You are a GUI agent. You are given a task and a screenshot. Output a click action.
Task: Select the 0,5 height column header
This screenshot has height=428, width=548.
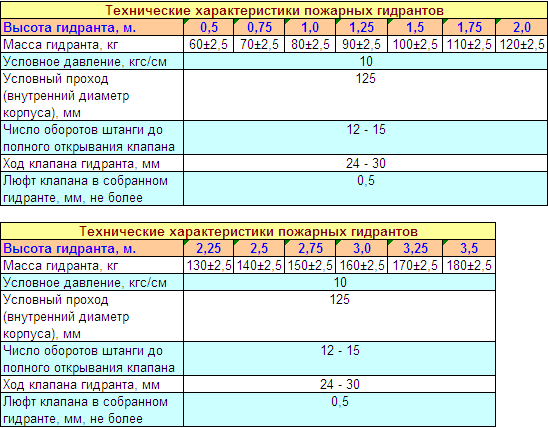coord(208,27)
